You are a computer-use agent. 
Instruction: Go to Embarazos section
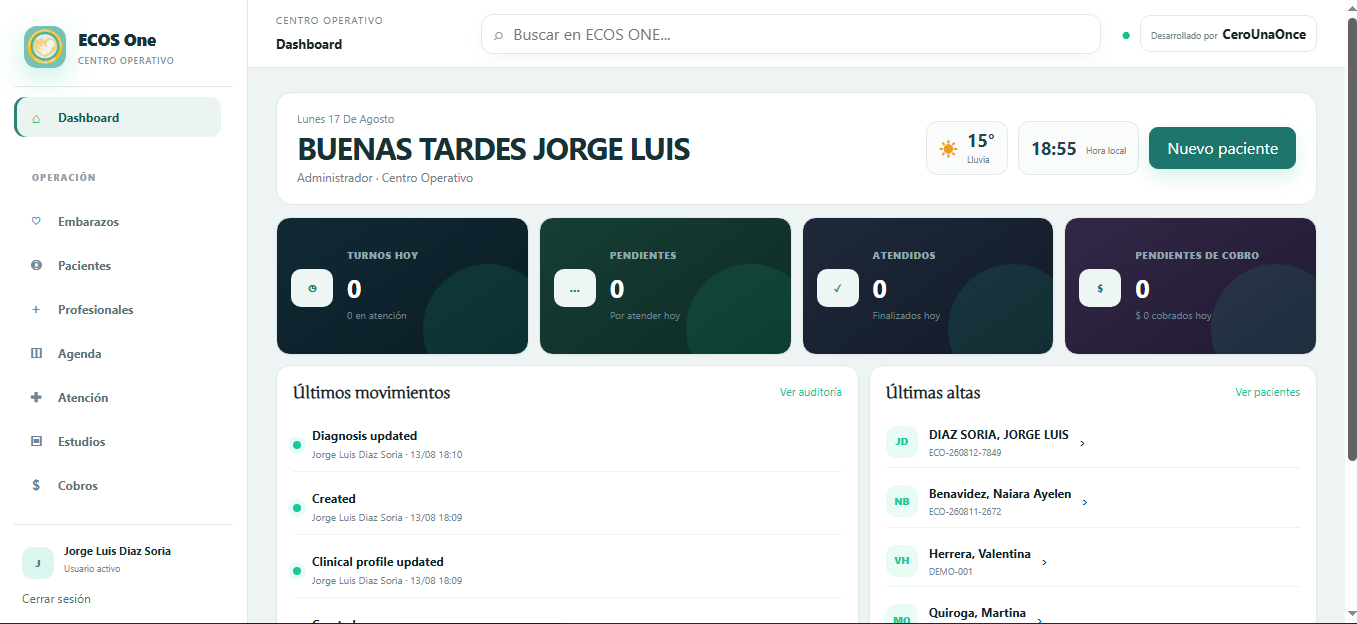tap(118, 221)
